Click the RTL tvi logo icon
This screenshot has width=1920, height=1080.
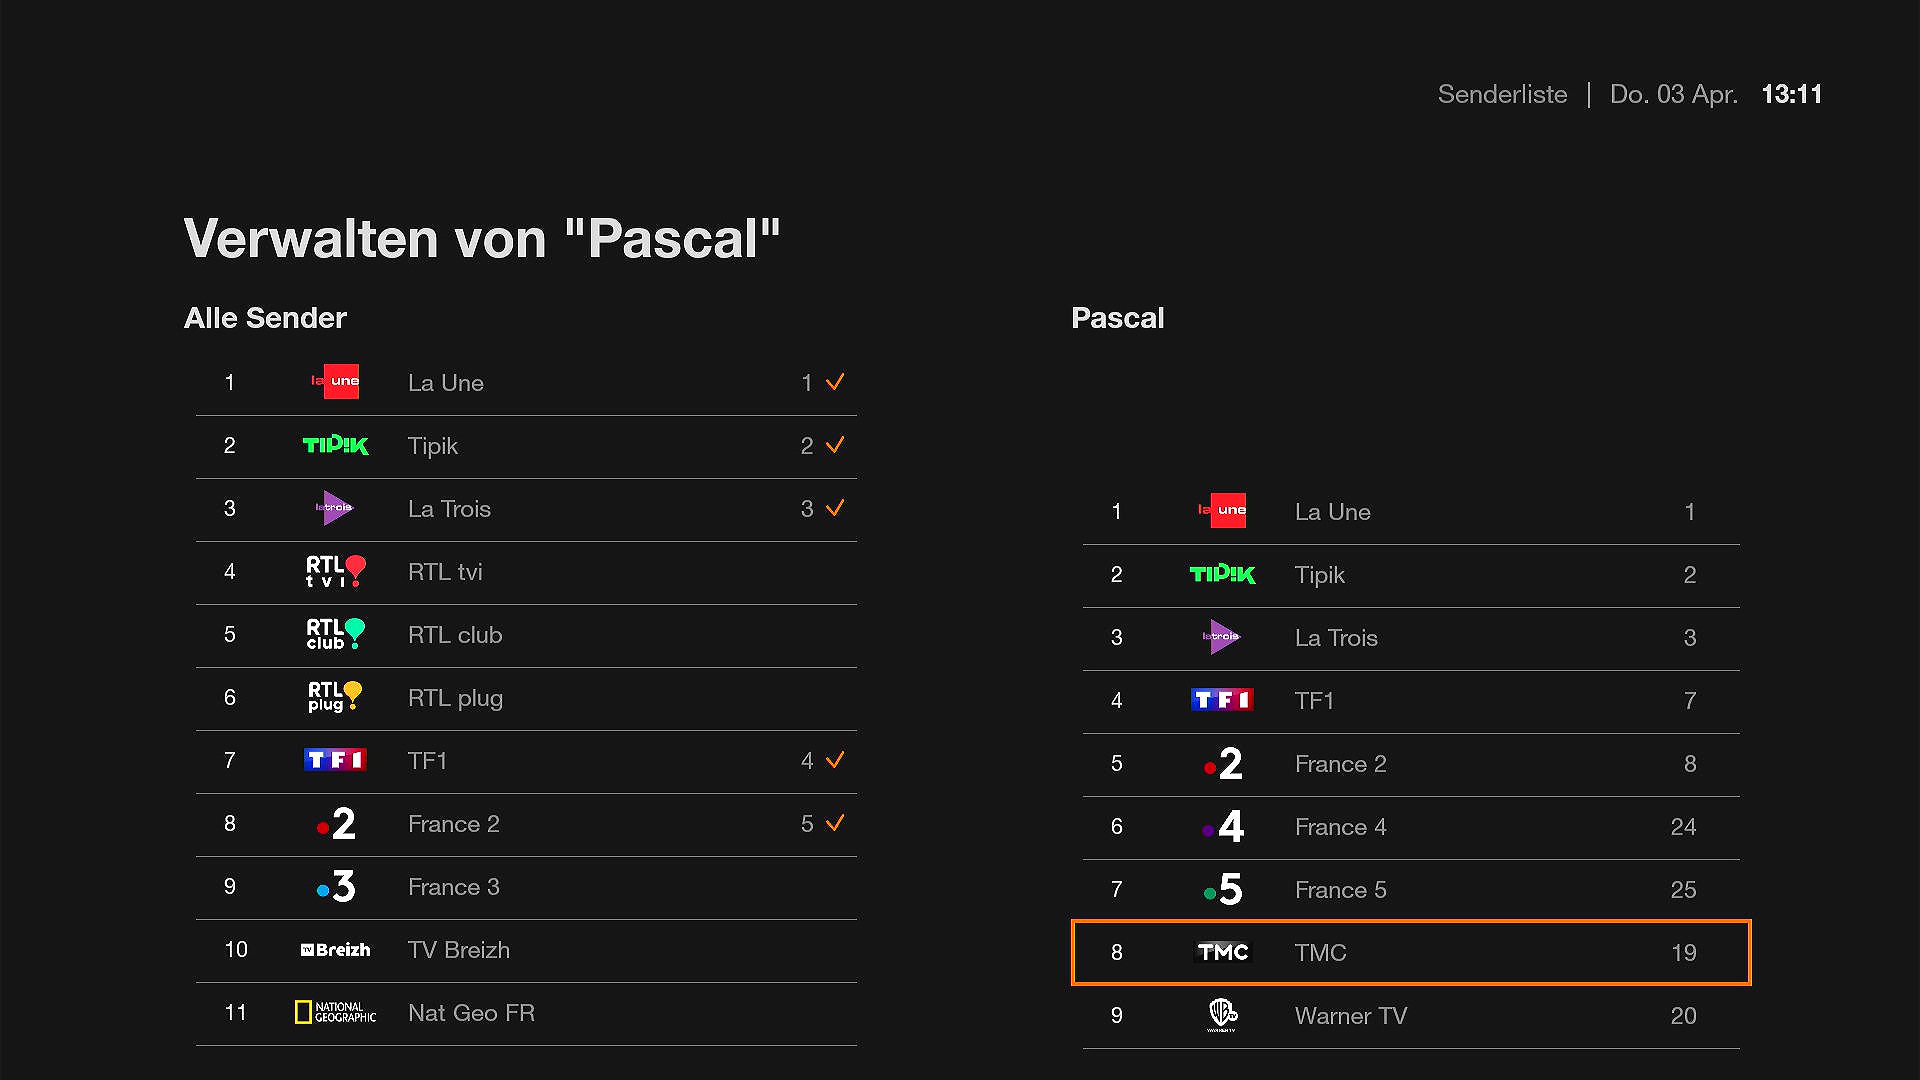pyautogui.click(x=335, y=572)
